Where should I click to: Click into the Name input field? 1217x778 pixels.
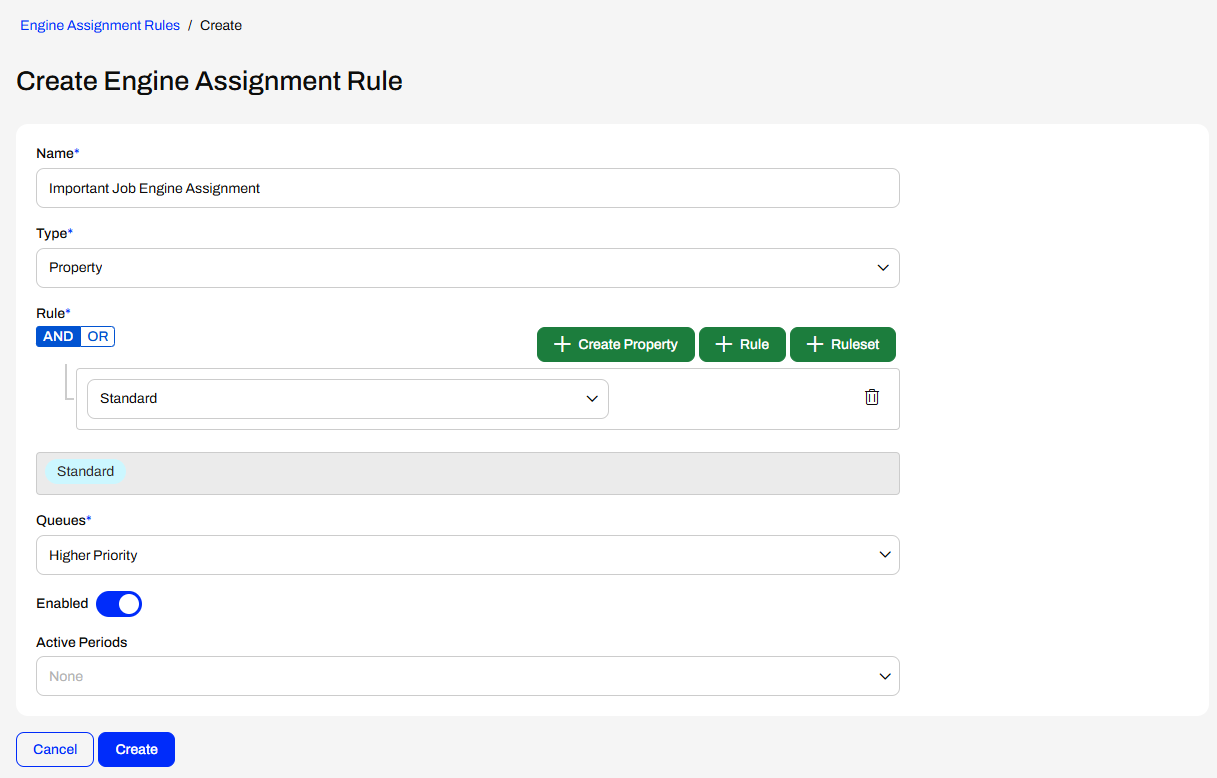point(468,188)
